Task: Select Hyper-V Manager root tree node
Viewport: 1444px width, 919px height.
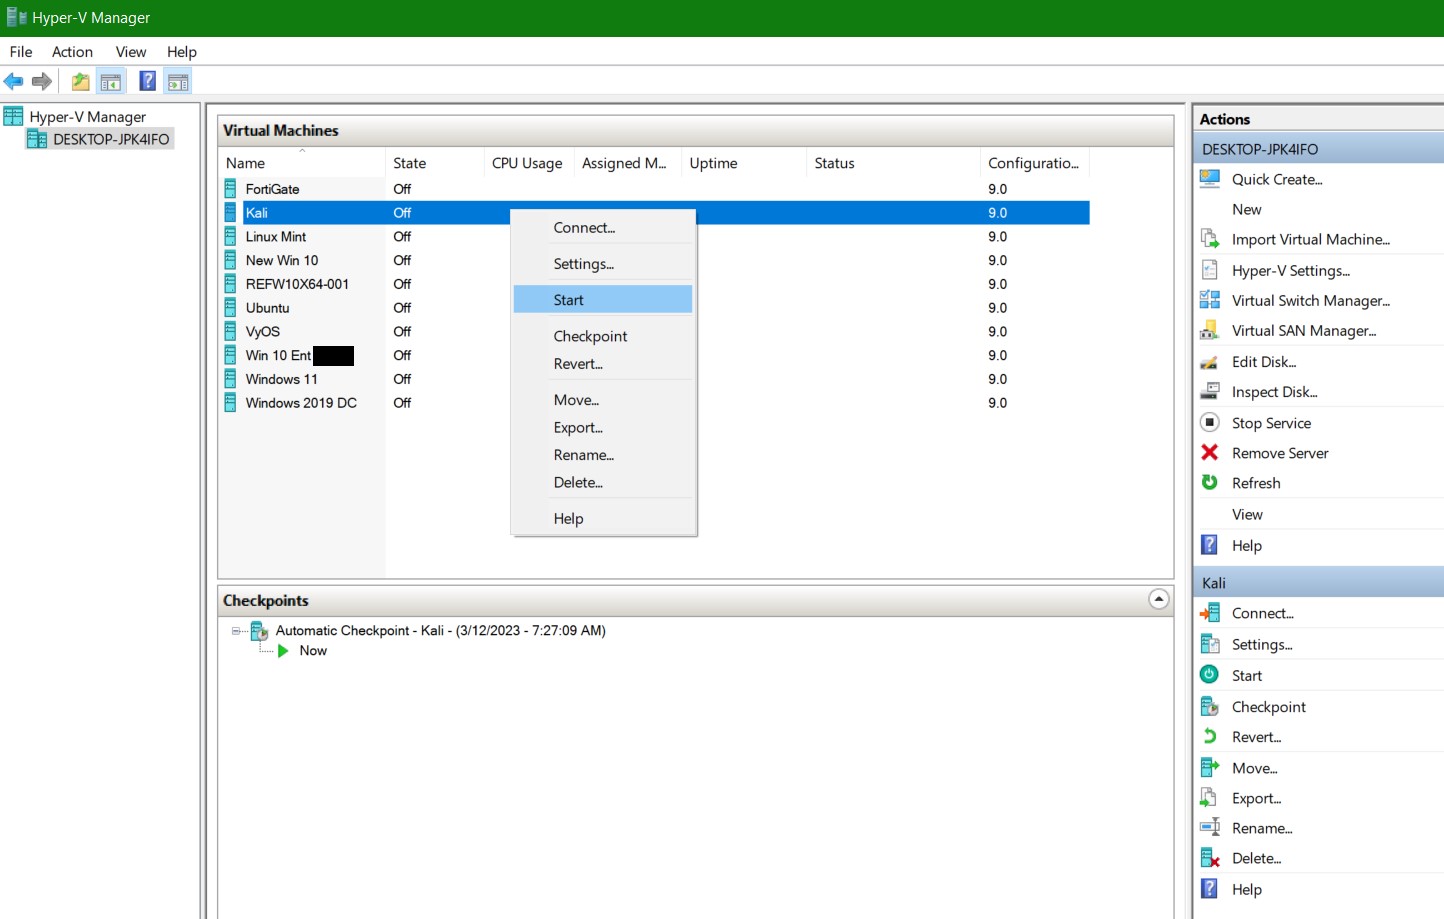Action: [88, 117]
